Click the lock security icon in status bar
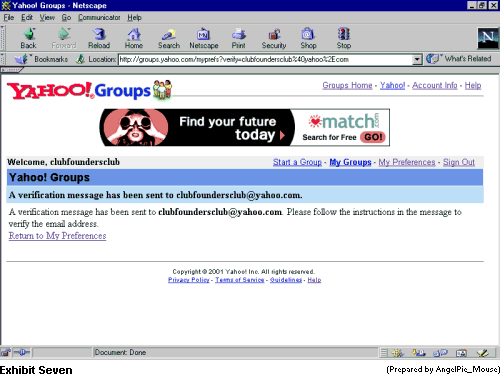Screen dimensions: 500x375 point(6,352)
